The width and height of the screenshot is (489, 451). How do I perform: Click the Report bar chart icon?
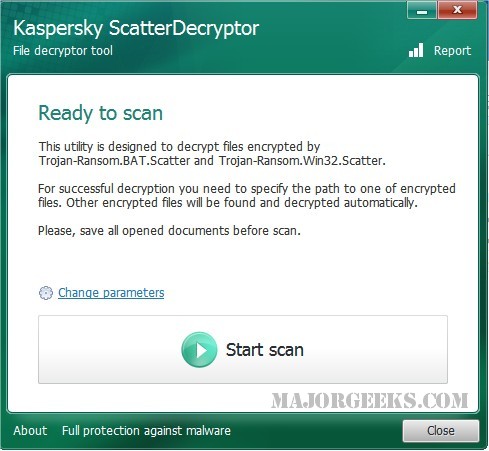[416, 50]
